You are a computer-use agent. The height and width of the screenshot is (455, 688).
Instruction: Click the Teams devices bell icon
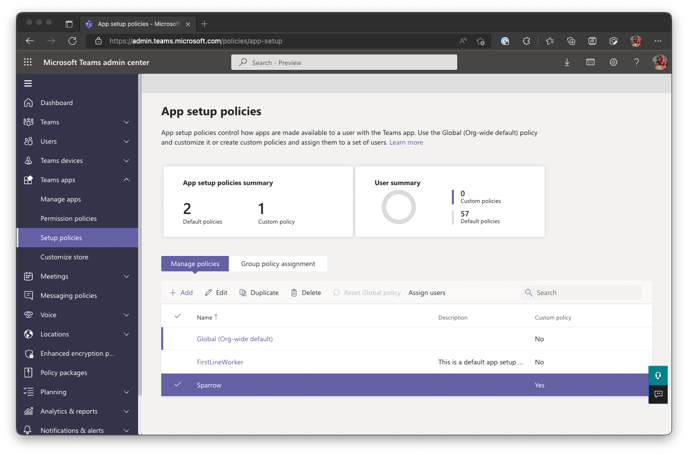29,161
